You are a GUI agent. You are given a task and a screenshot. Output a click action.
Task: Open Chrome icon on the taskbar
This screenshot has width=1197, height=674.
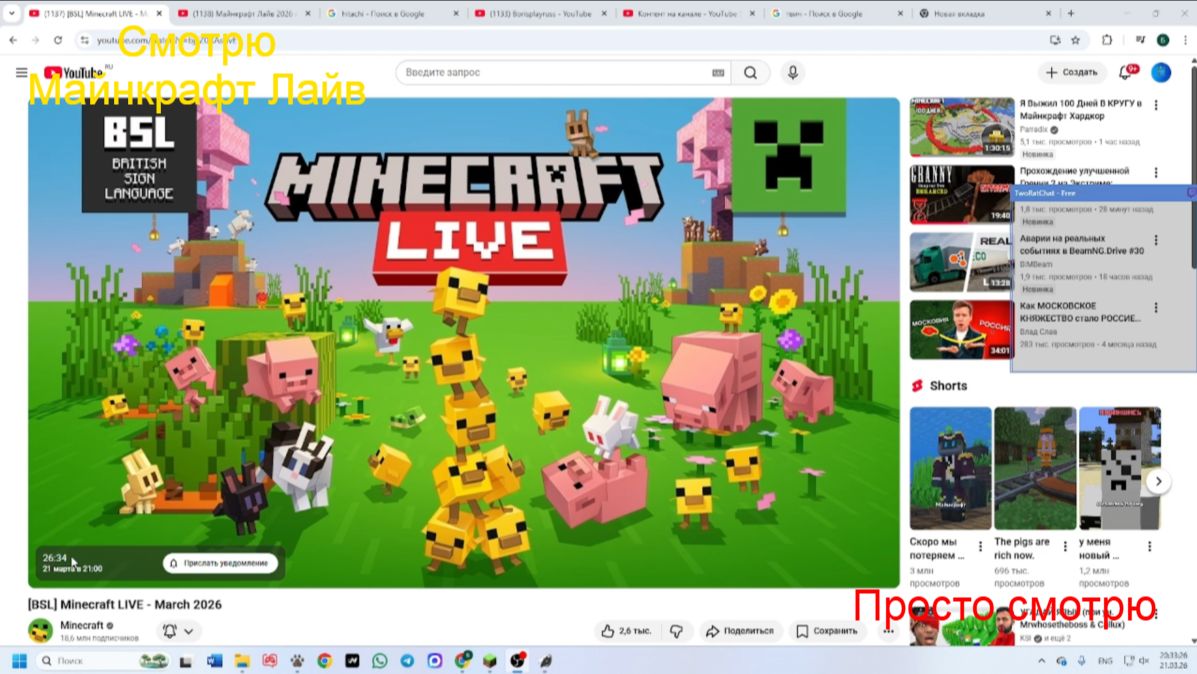click(324, 661)
